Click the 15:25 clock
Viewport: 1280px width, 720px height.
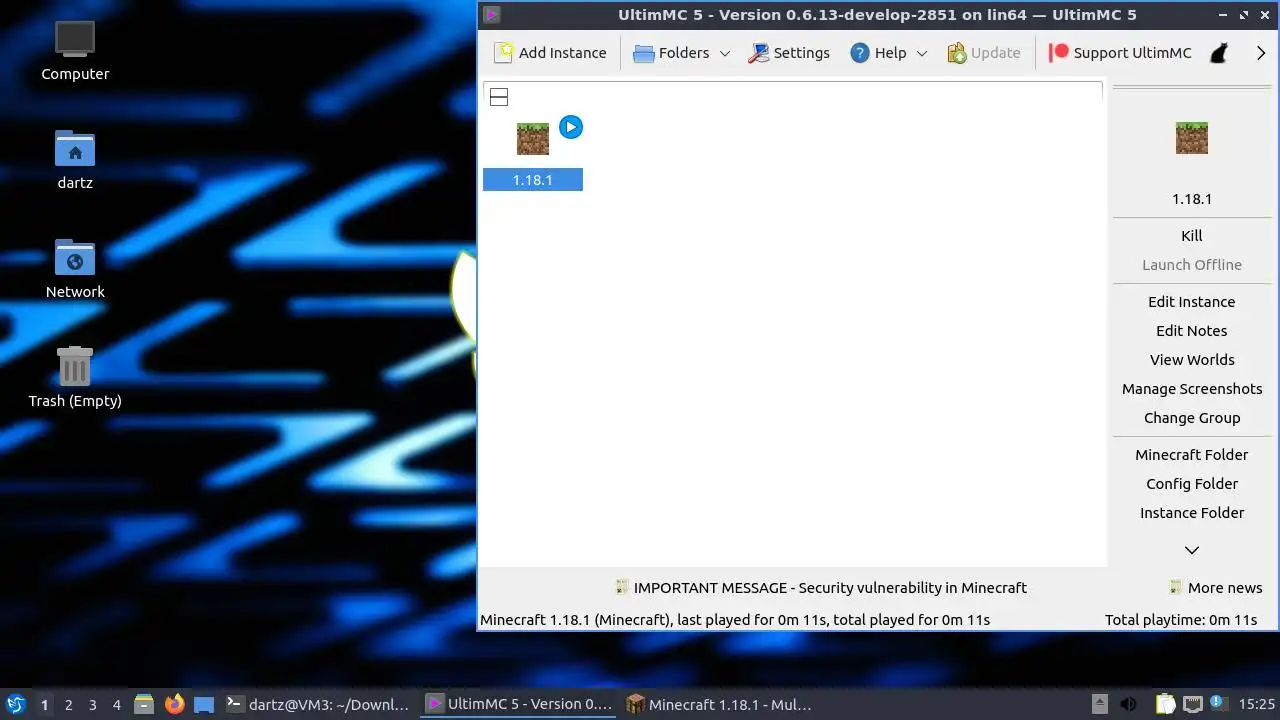(1257, 704)
